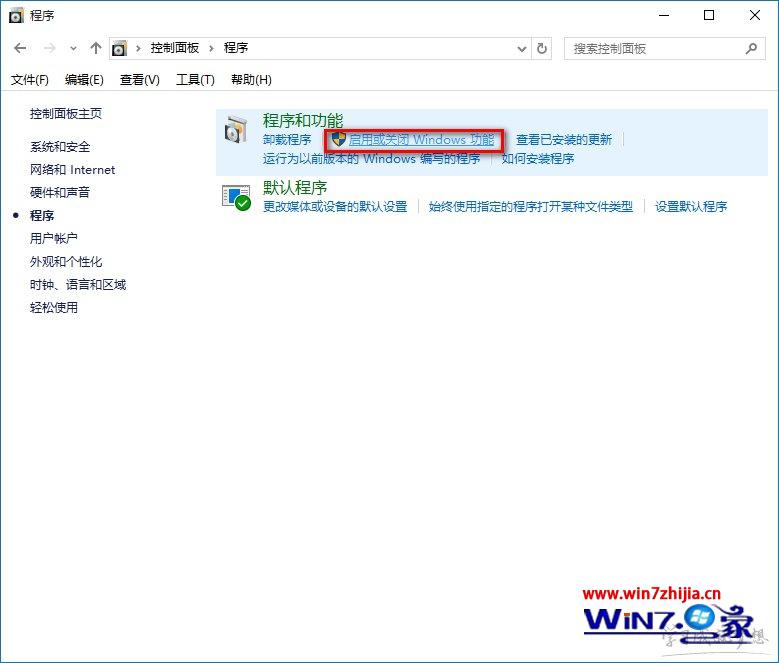Click 程序 breadcrumb in address bar
779x663 pixels.
(x=236, y=48)
